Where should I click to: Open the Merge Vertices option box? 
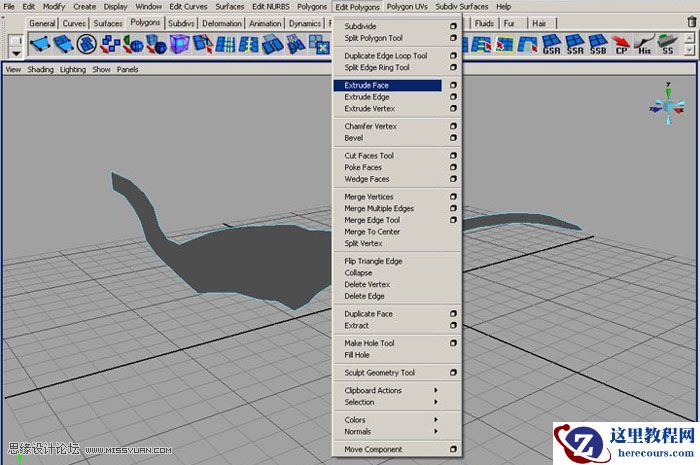[x=453, y=197]
